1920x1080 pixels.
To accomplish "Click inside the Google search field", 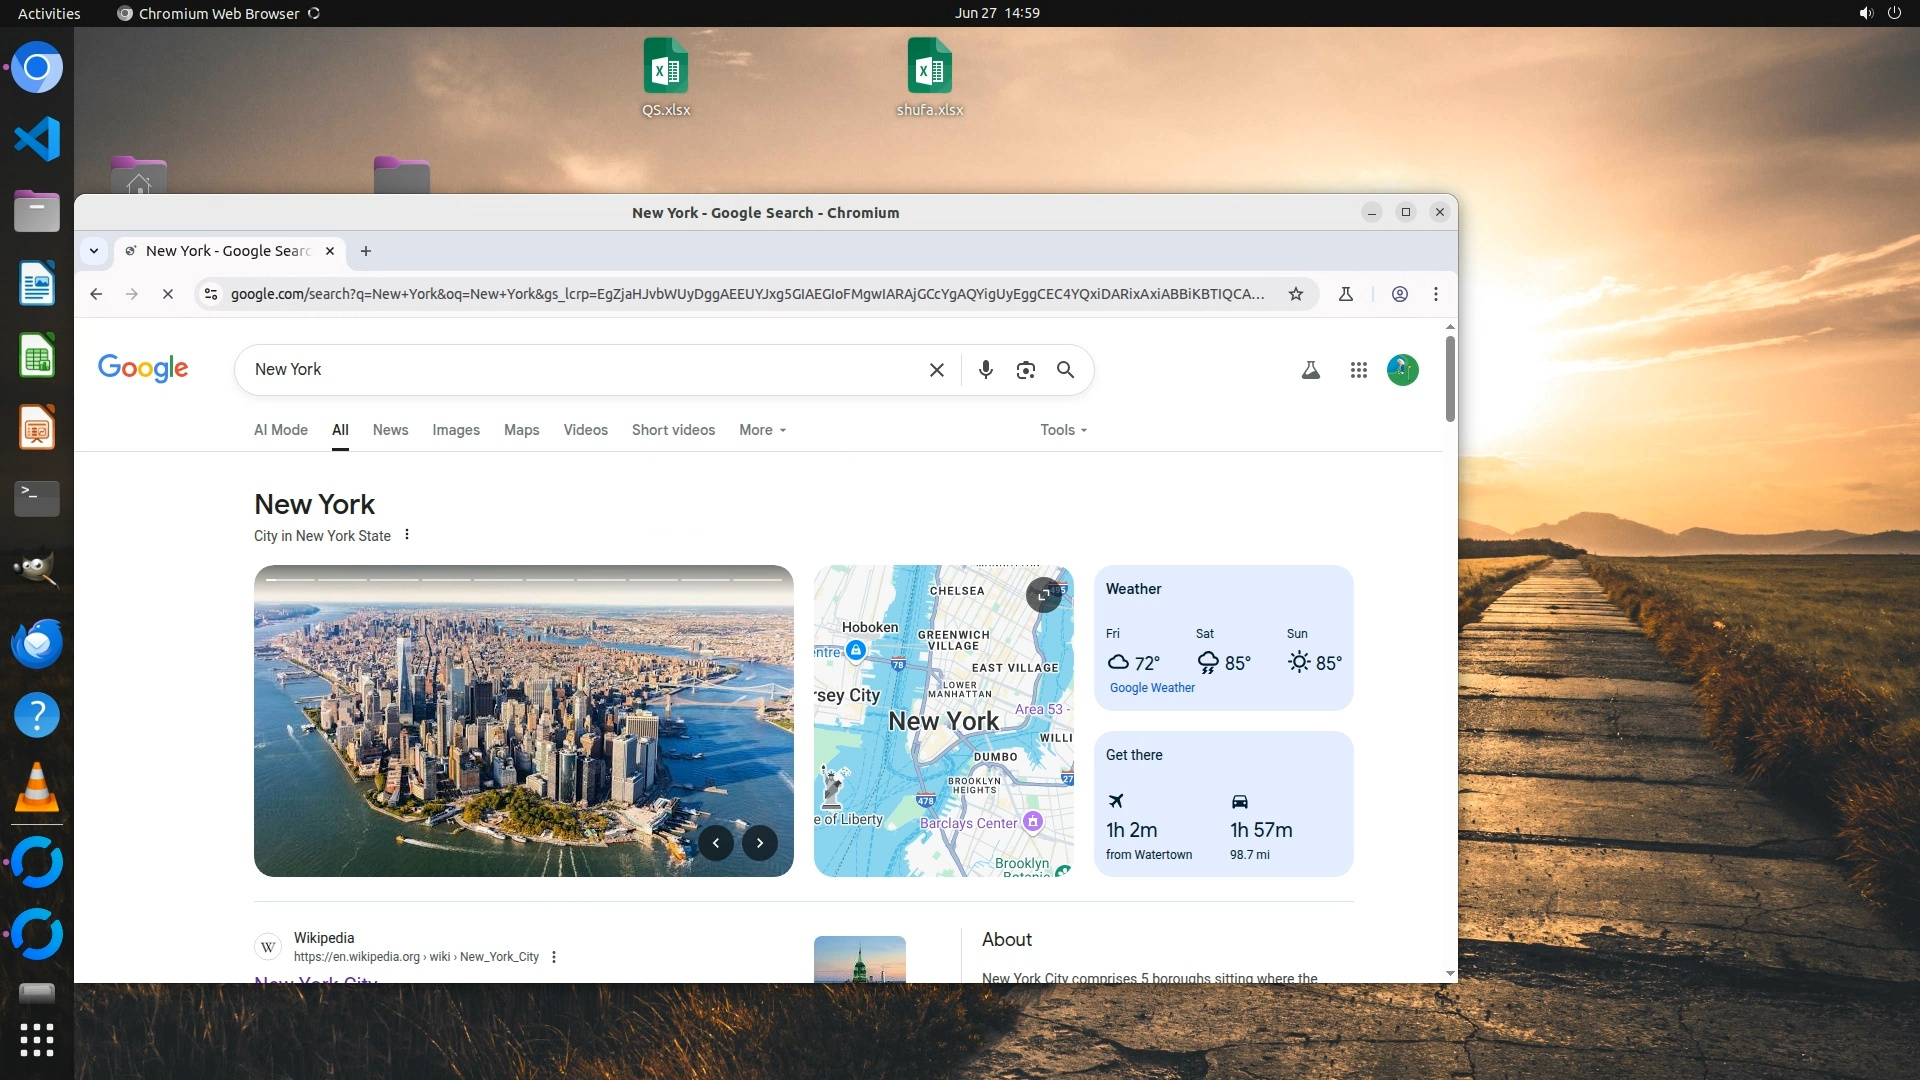I will click(580, 370).
